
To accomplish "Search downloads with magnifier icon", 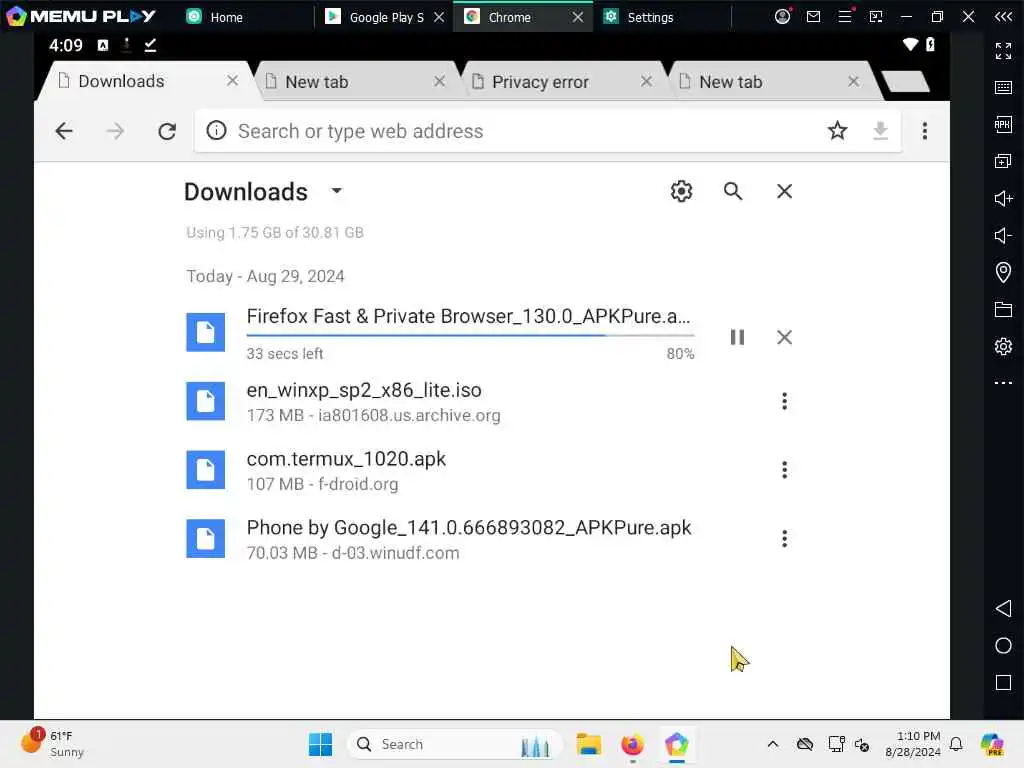I will (x=733, y=191).
